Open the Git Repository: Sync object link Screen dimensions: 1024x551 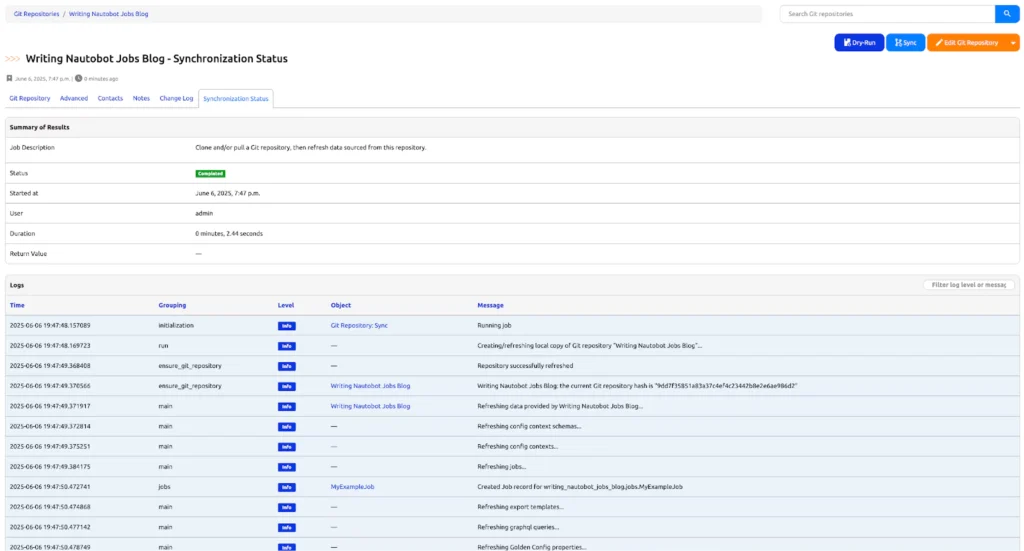coord(359,325)
